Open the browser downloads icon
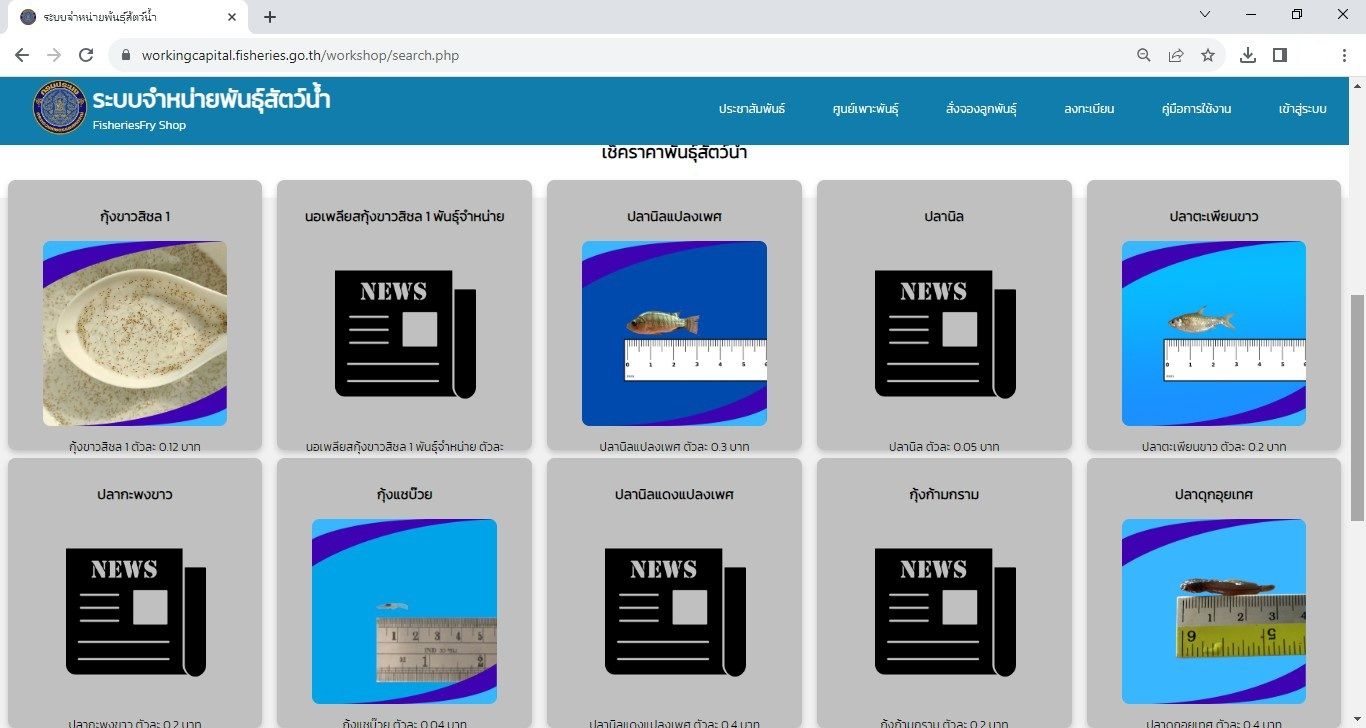Viewport: 1366px width, 728px height. (1247, 55)
